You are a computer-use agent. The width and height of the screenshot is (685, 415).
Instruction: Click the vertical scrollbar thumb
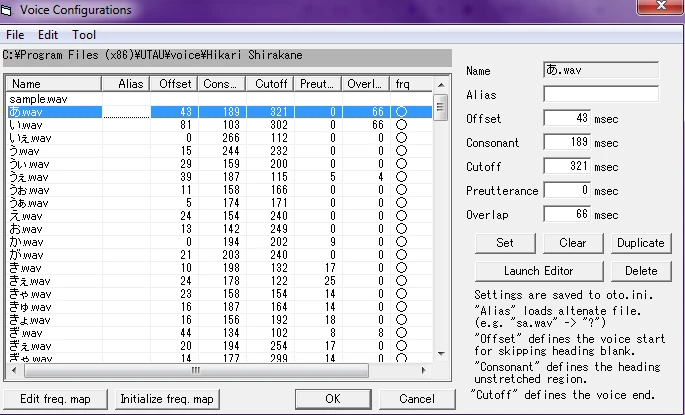tap(441, 107)
